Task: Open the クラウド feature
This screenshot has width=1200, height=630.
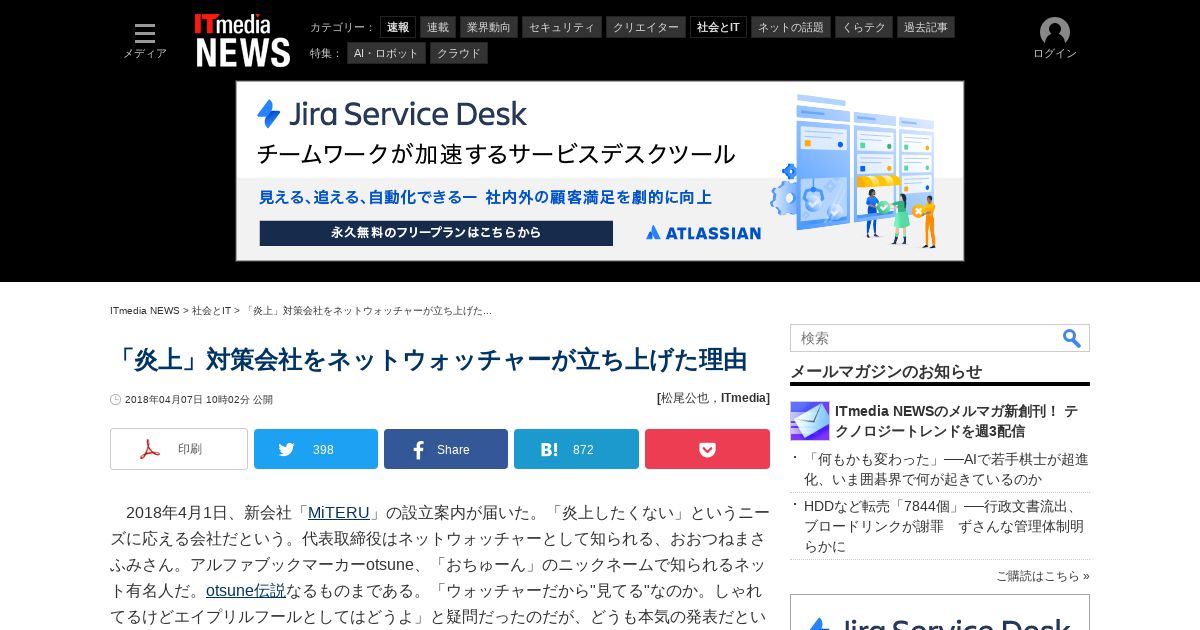Action: [x=459, y=53]
